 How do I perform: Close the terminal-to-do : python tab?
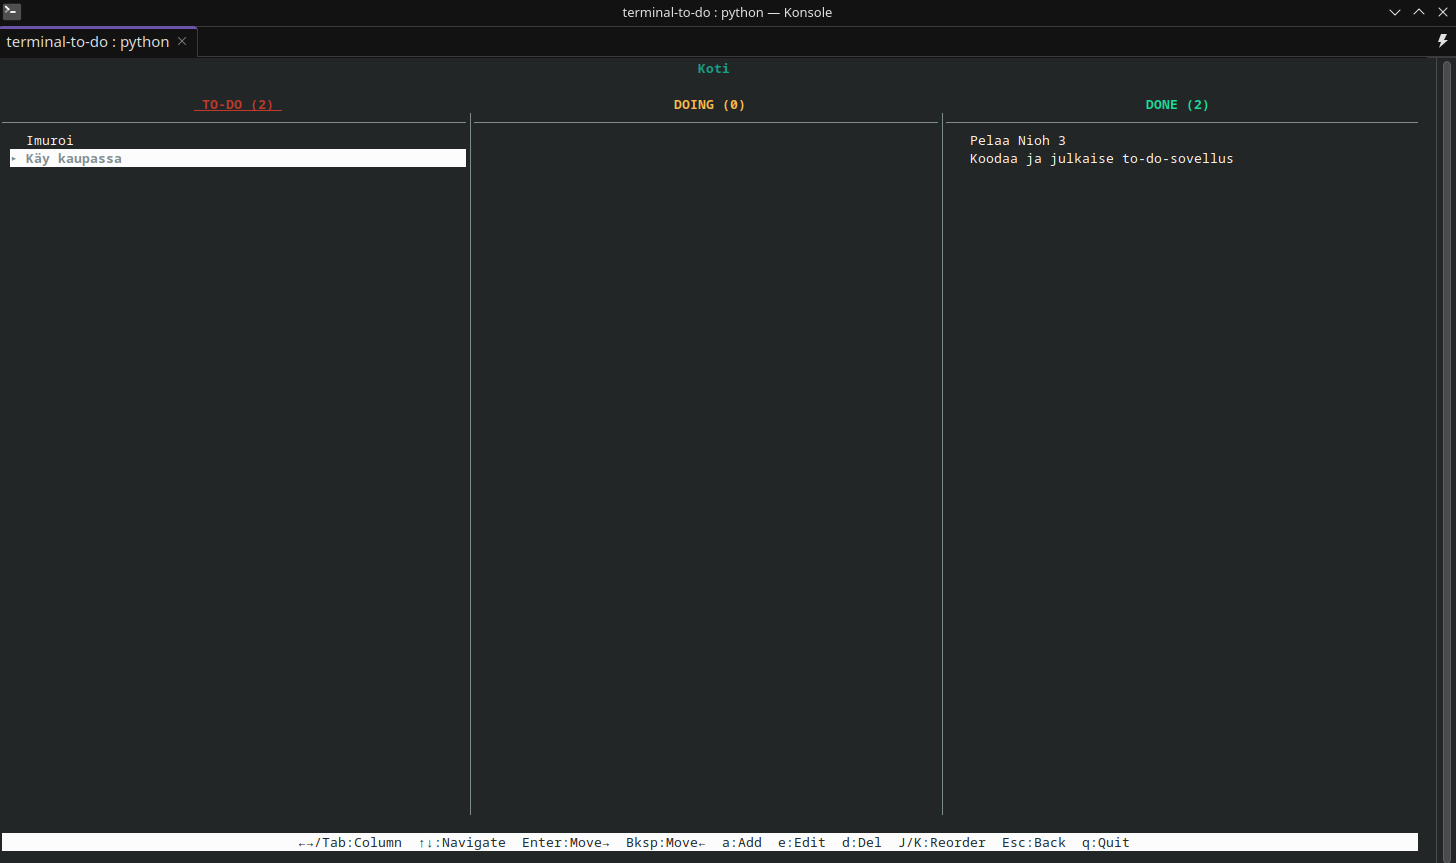pos(182,42)
